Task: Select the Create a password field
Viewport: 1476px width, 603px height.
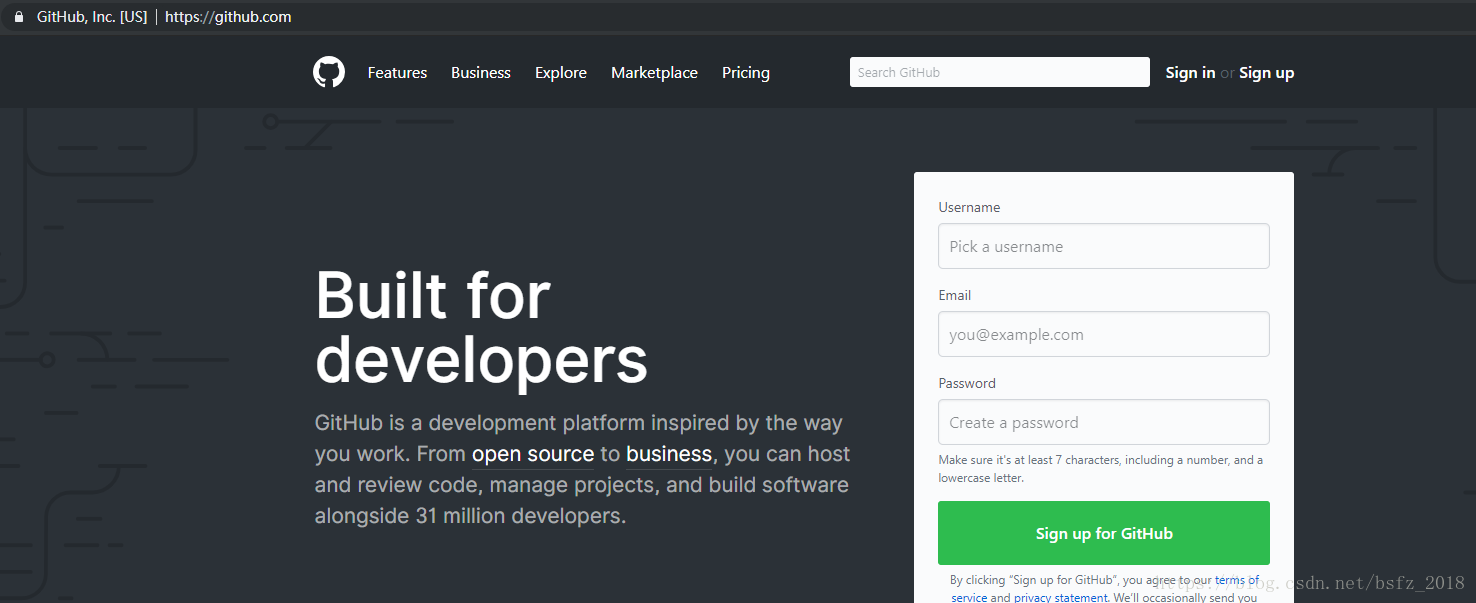Action: pyautogui.click(x=1104, y=422)
